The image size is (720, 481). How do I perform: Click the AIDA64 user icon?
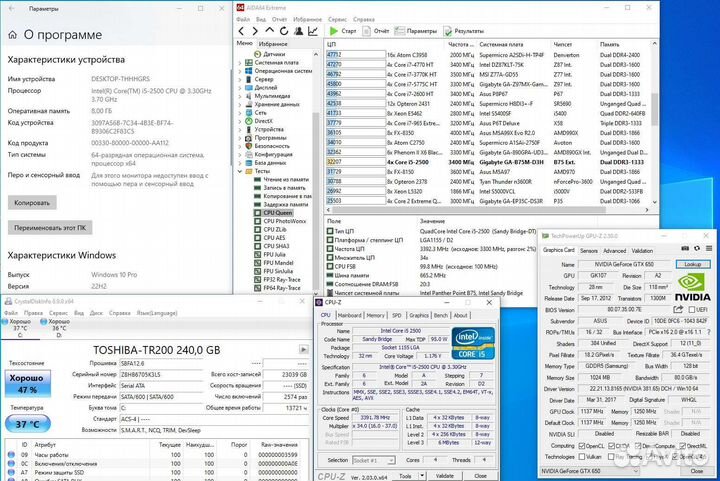click(298, 31)
